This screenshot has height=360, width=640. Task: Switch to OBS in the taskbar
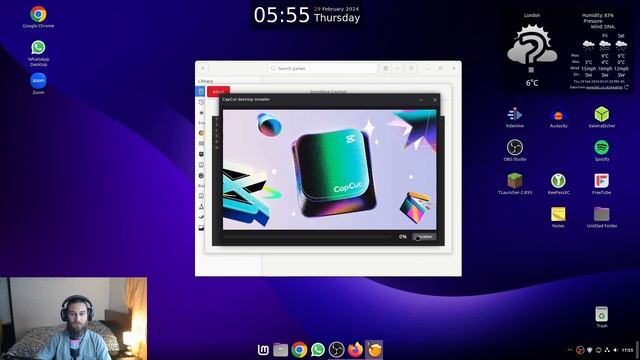tap(337, 350)
